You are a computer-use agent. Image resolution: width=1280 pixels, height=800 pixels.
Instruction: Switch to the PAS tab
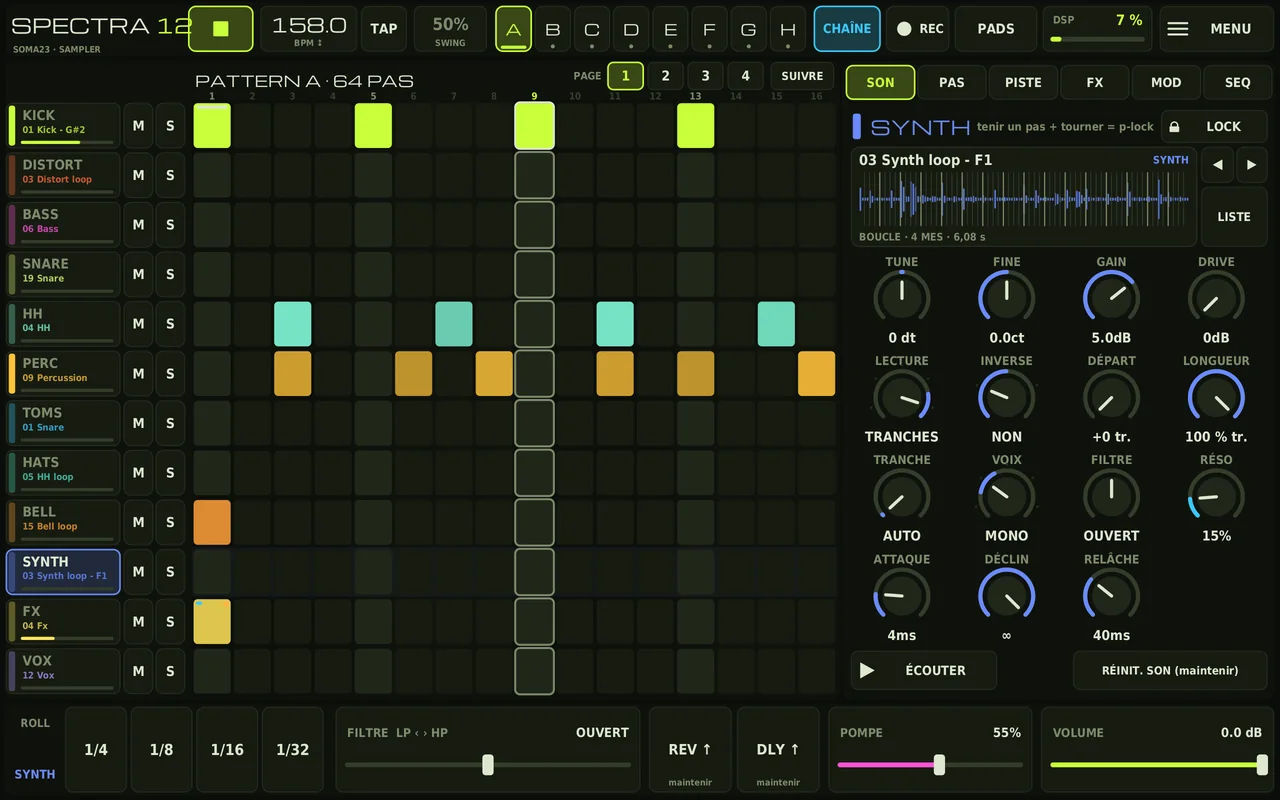(952, 82)
